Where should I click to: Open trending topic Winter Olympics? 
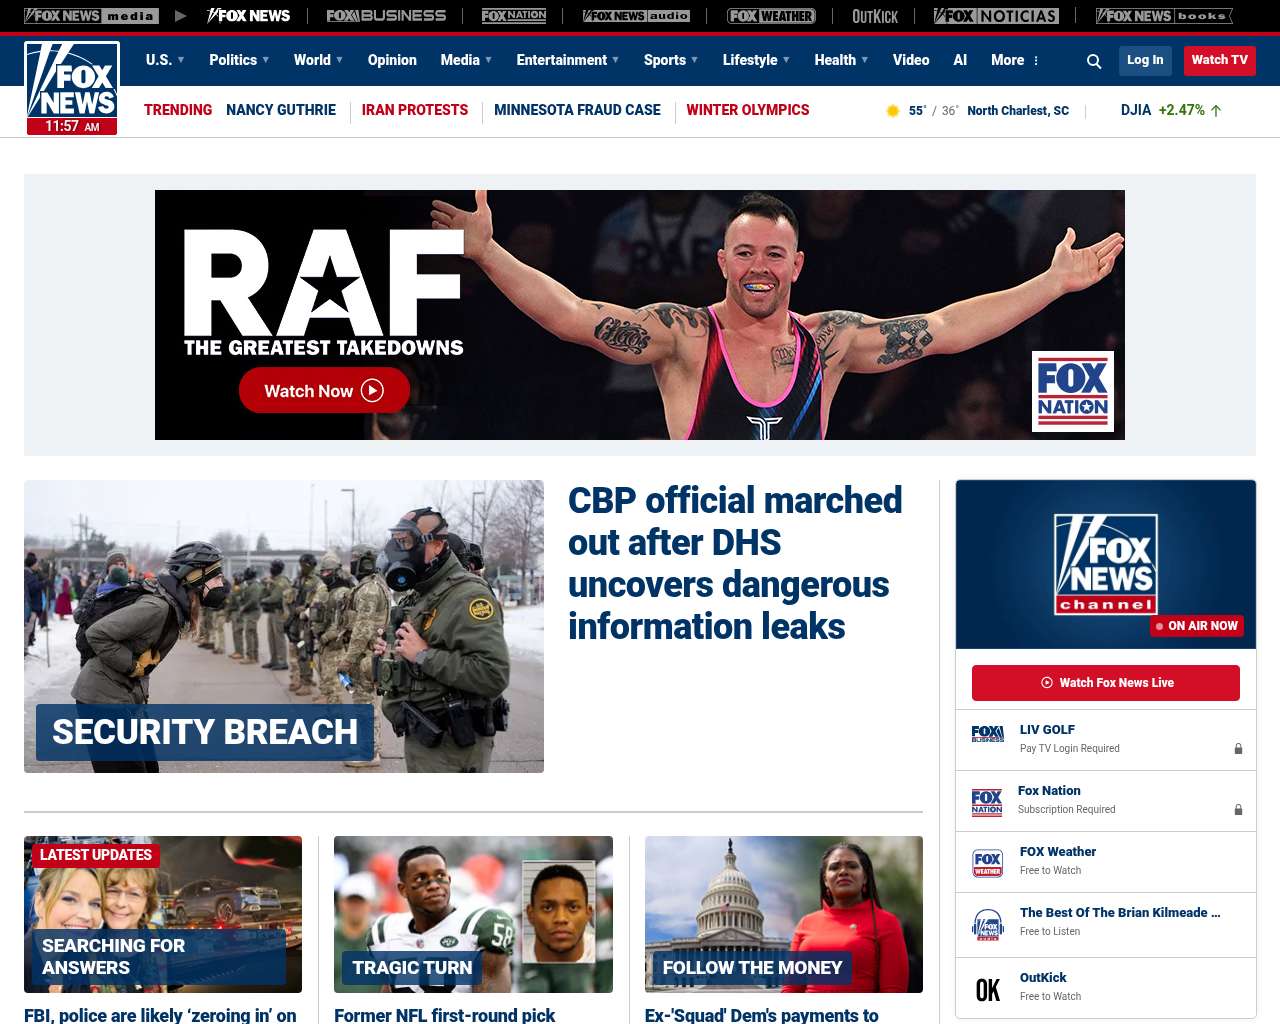click(x=748, y=110)
